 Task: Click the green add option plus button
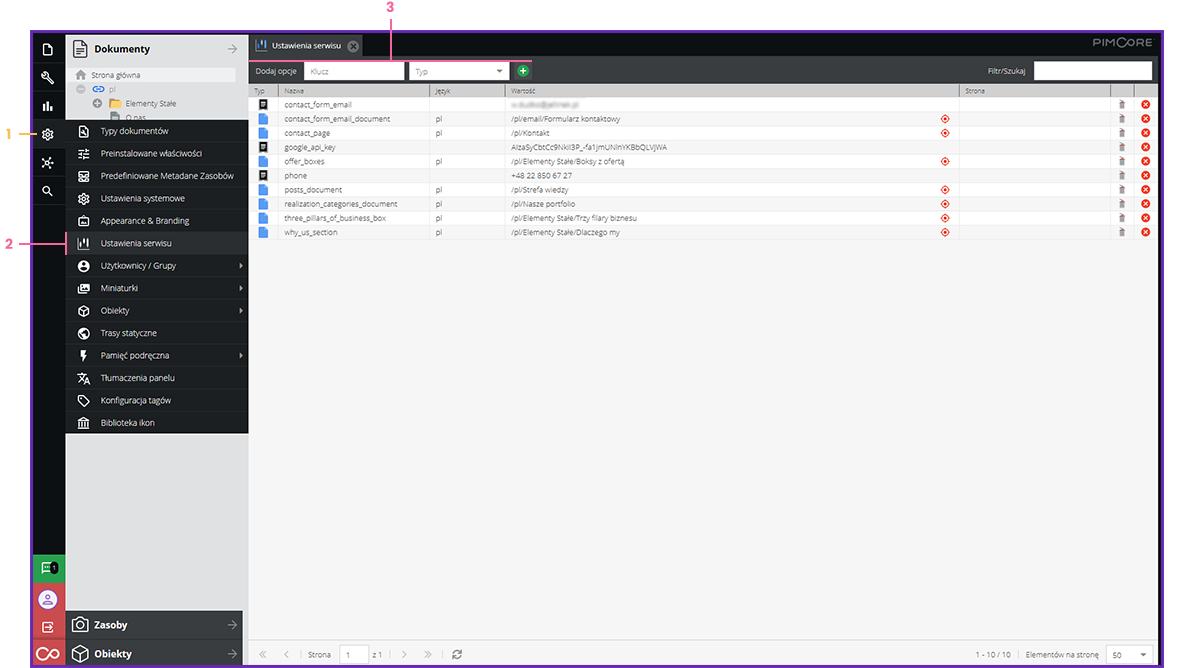pyautogui.click(x=523, y=71)
